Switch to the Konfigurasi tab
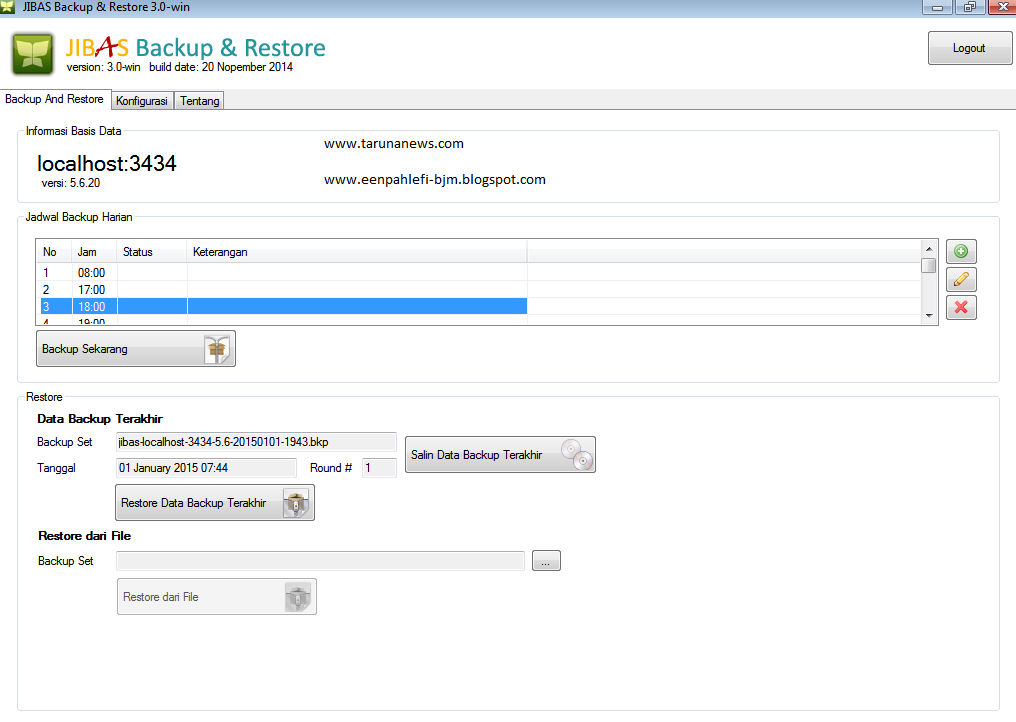Screen dimensions: 1016x722 coord(142,100)
